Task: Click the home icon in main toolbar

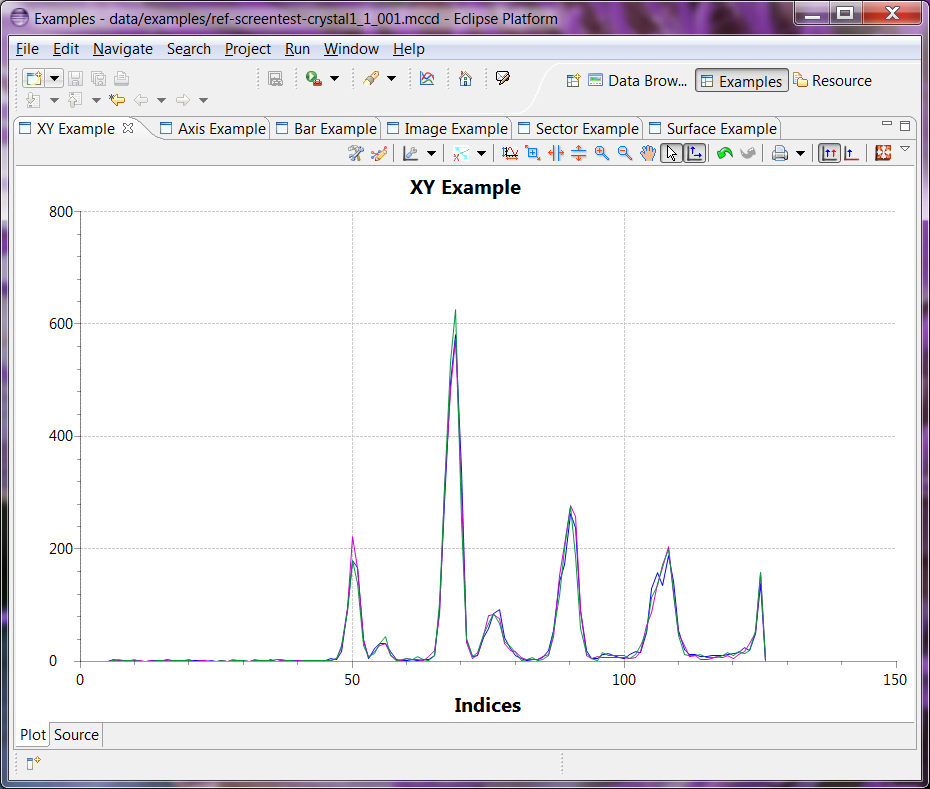Action: (465, 79)
